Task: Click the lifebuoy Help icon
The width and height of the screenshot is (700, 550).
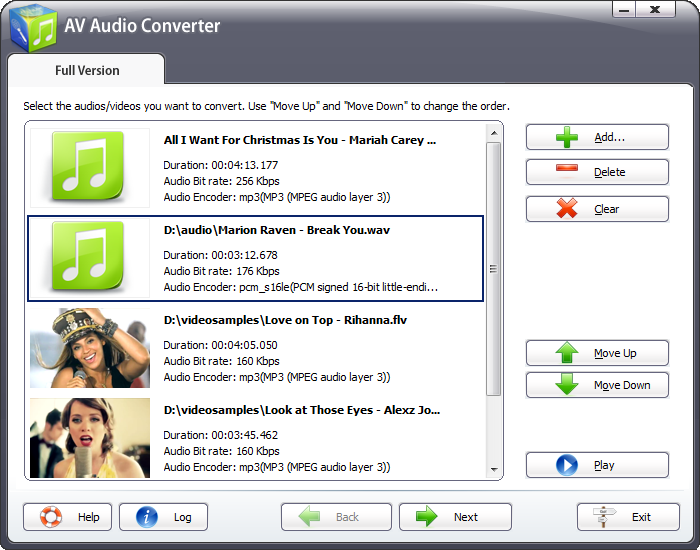Action: point(51,517)
